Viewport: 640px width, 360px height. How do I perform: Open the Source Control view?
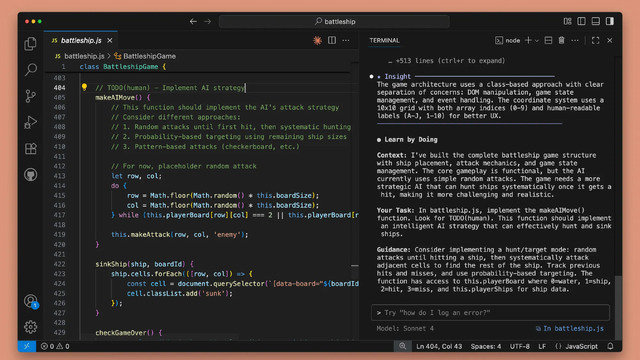[31, 96]
